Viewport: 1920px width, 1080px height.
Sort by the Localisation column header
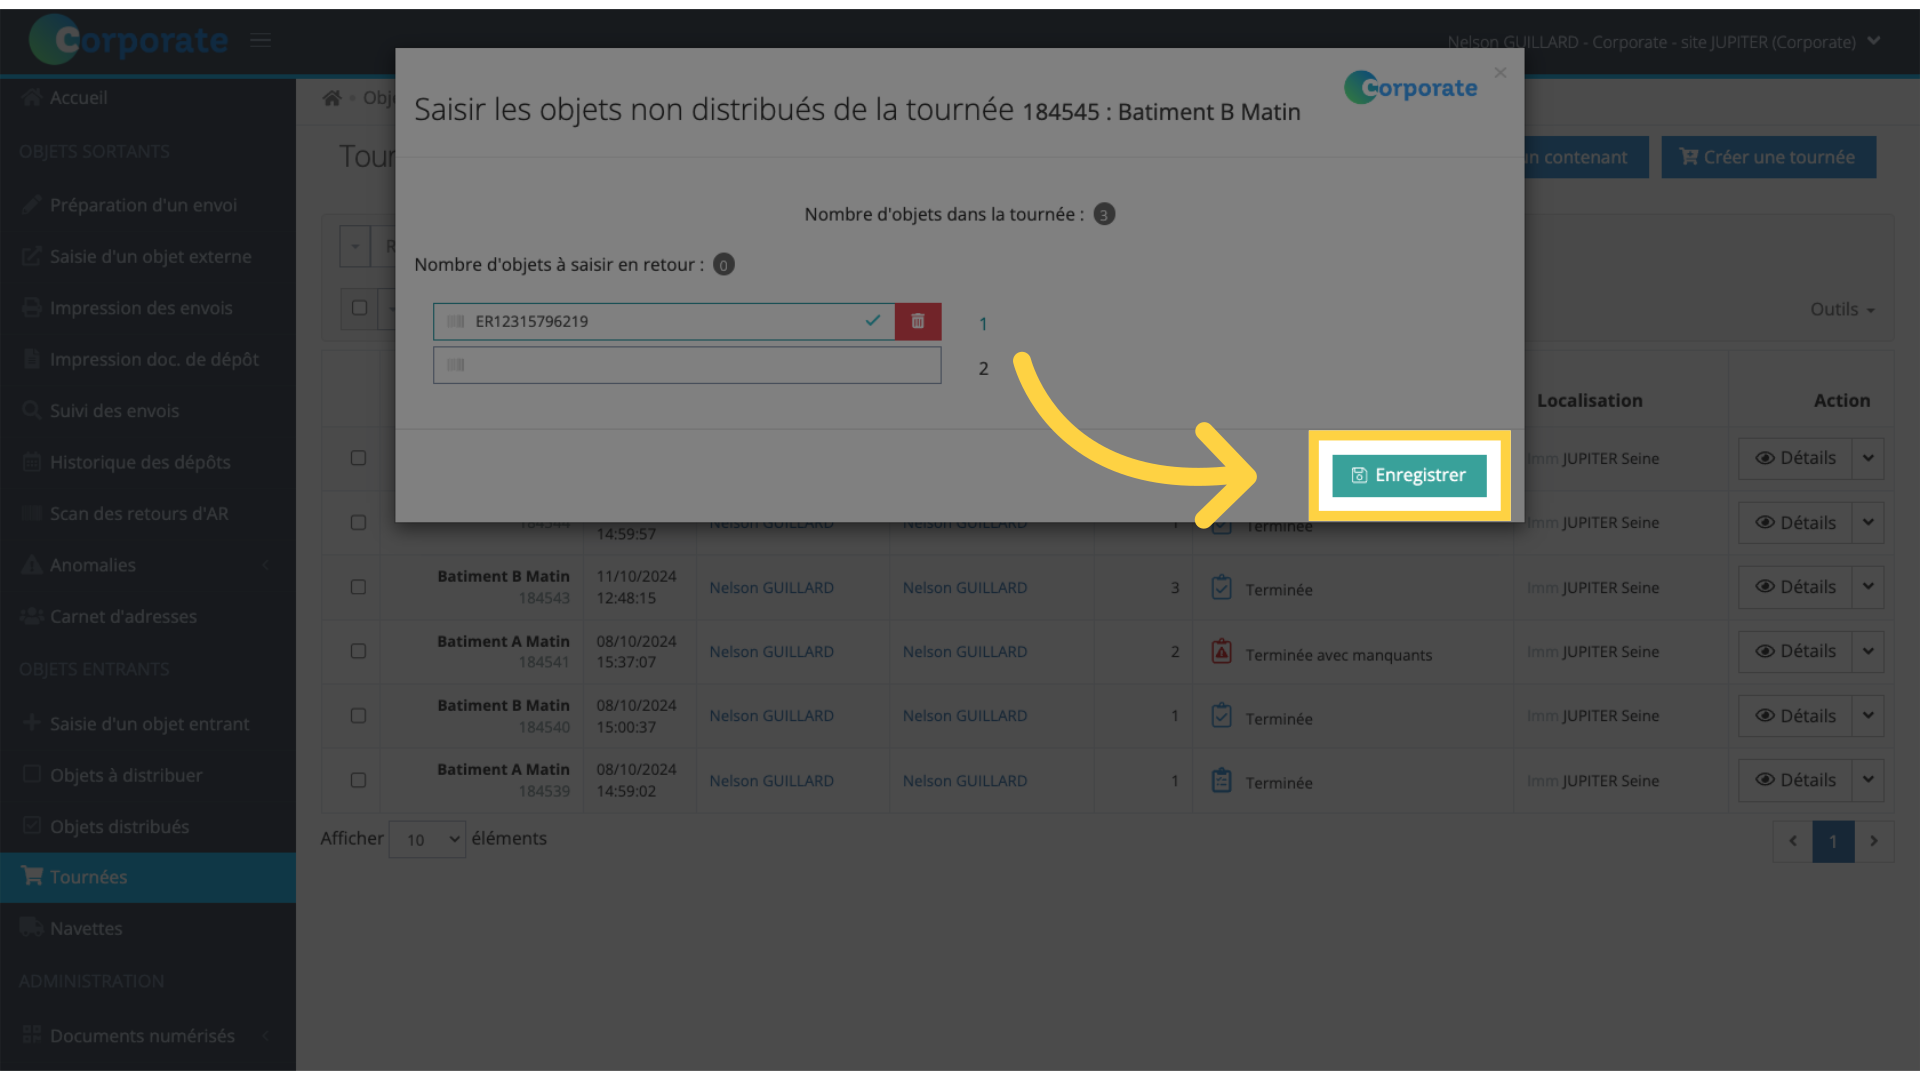point(1589,400)
